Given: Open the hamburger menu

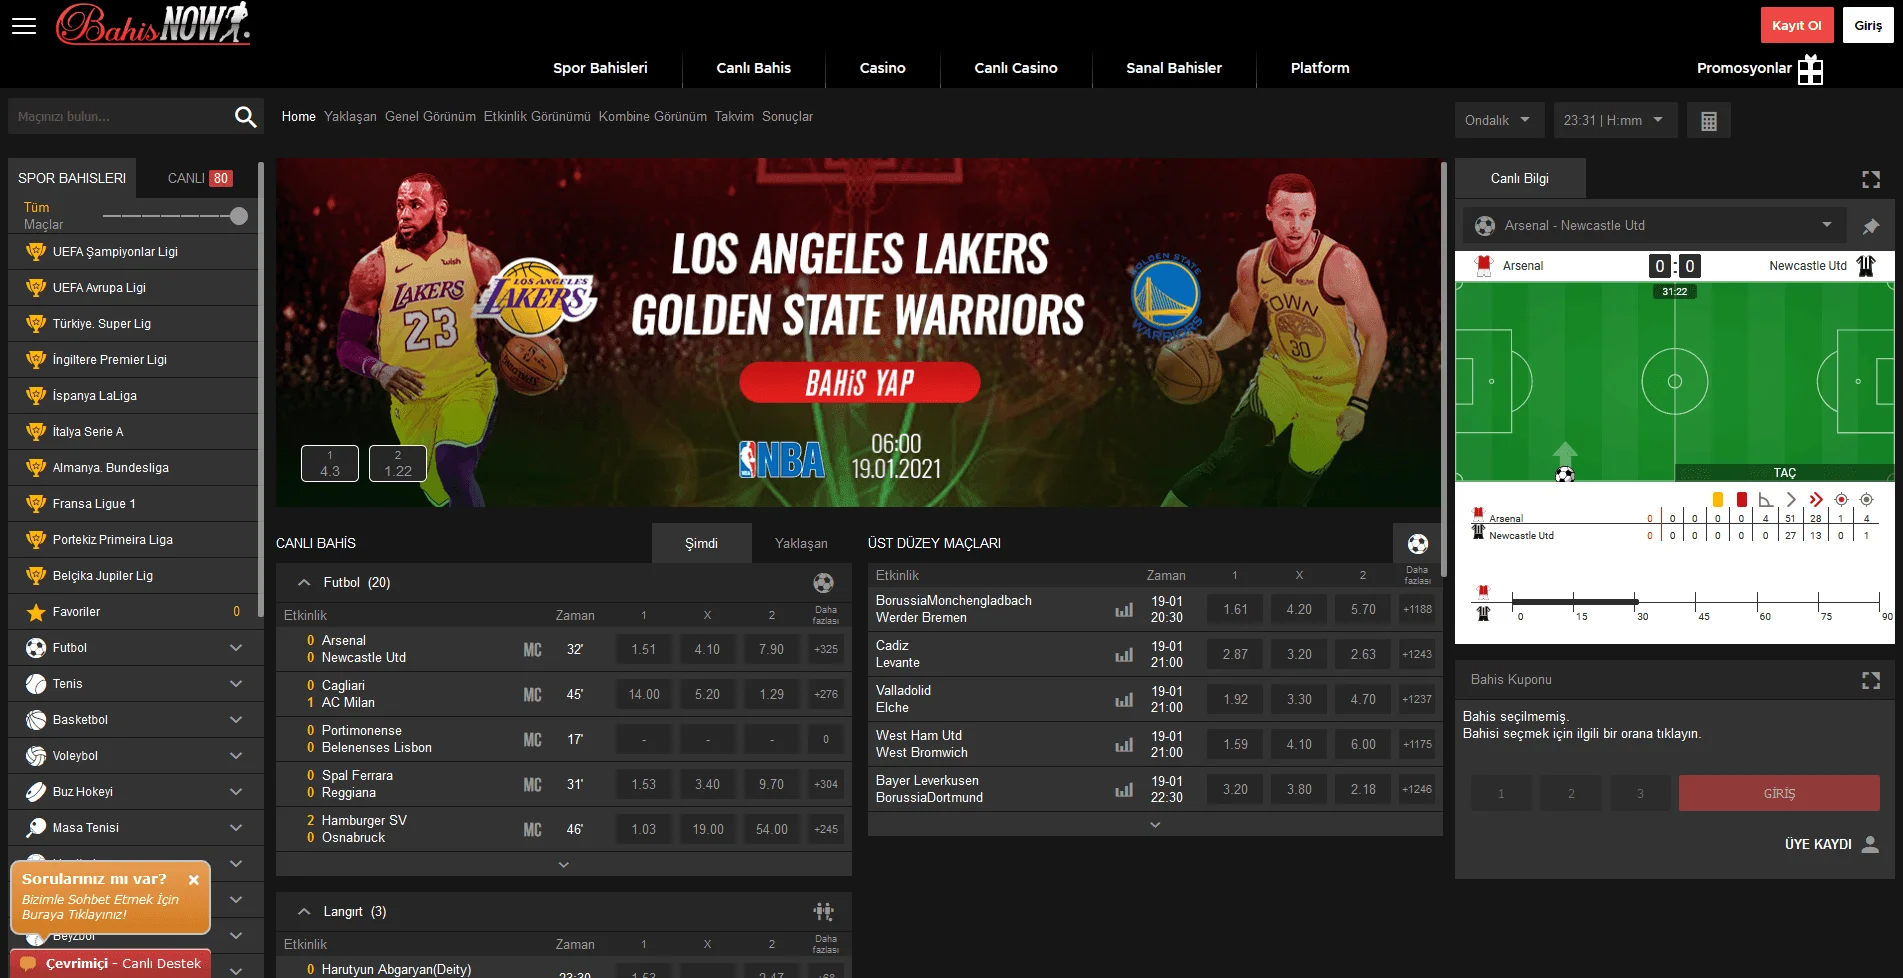Looking at the screenshot, I should click(x=24, y=26).
